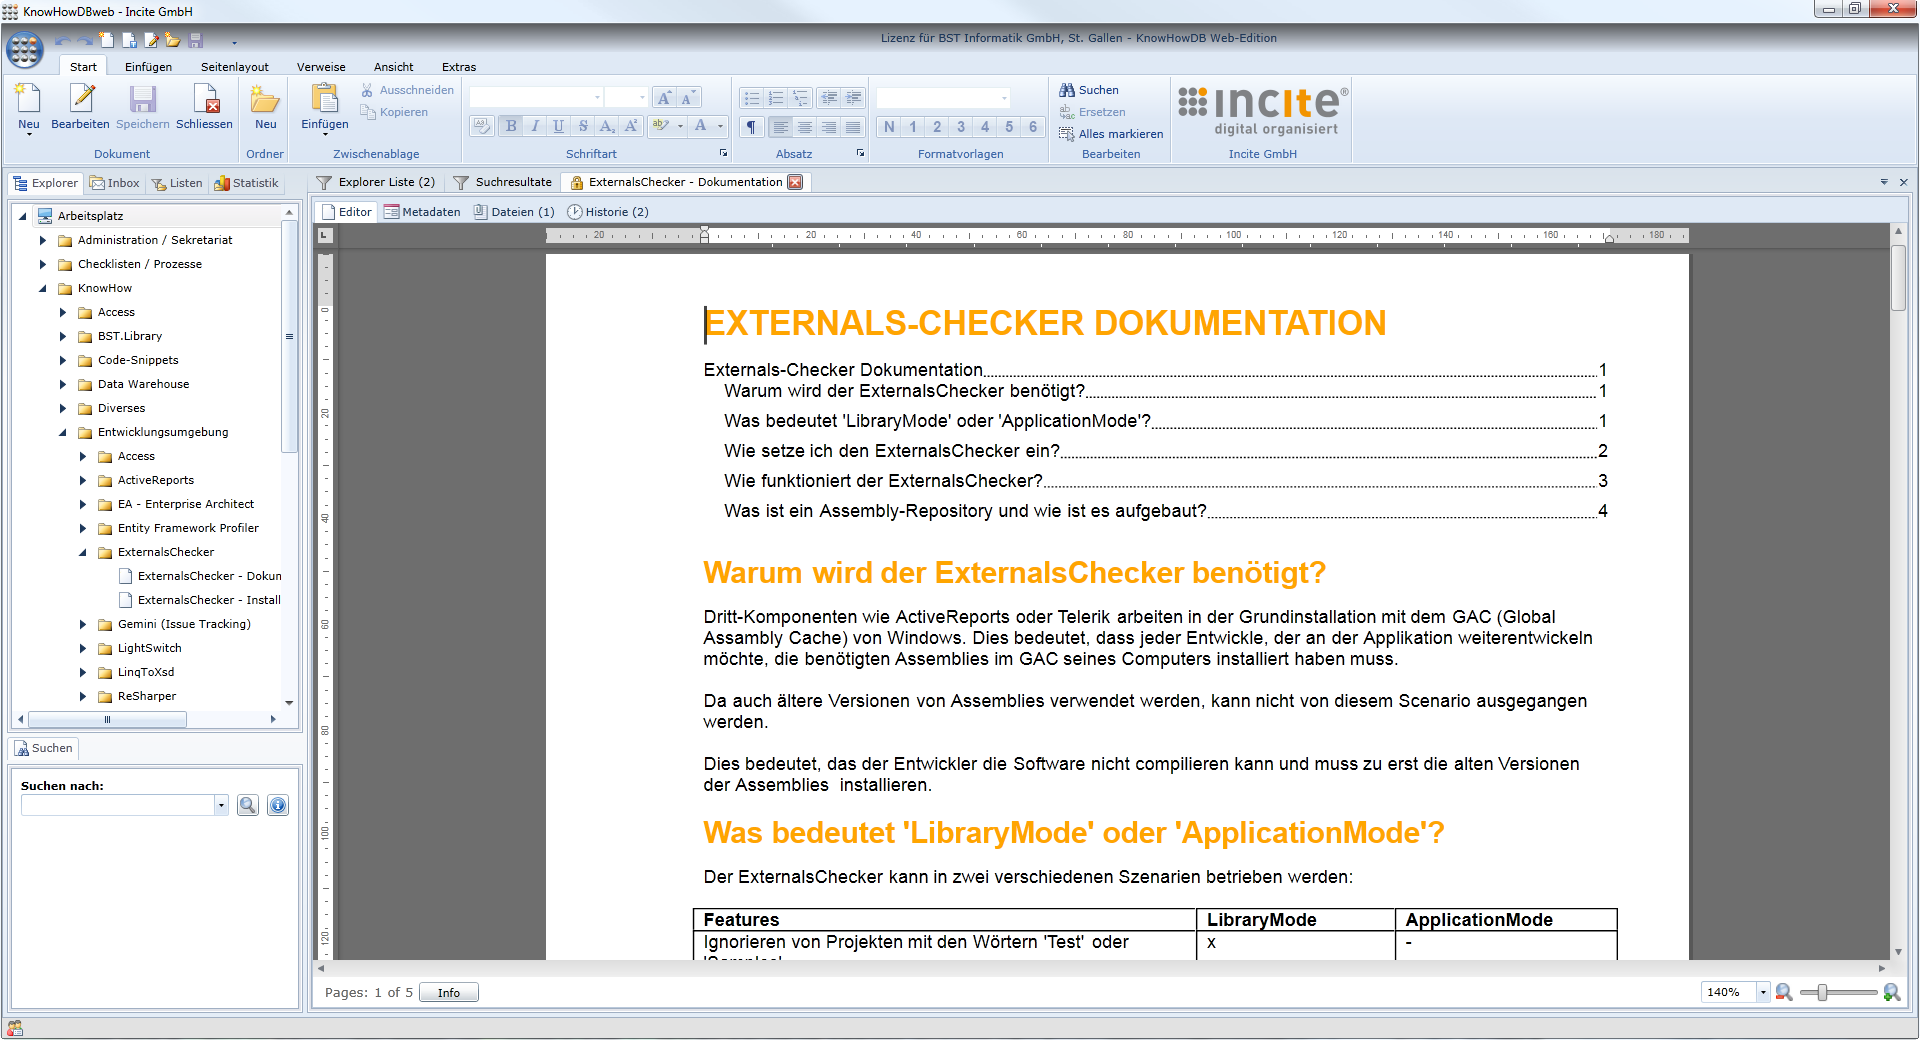Click the Schliessen close document icon
Viewport: 1920px width, 1040px height.
pos(204,108)
